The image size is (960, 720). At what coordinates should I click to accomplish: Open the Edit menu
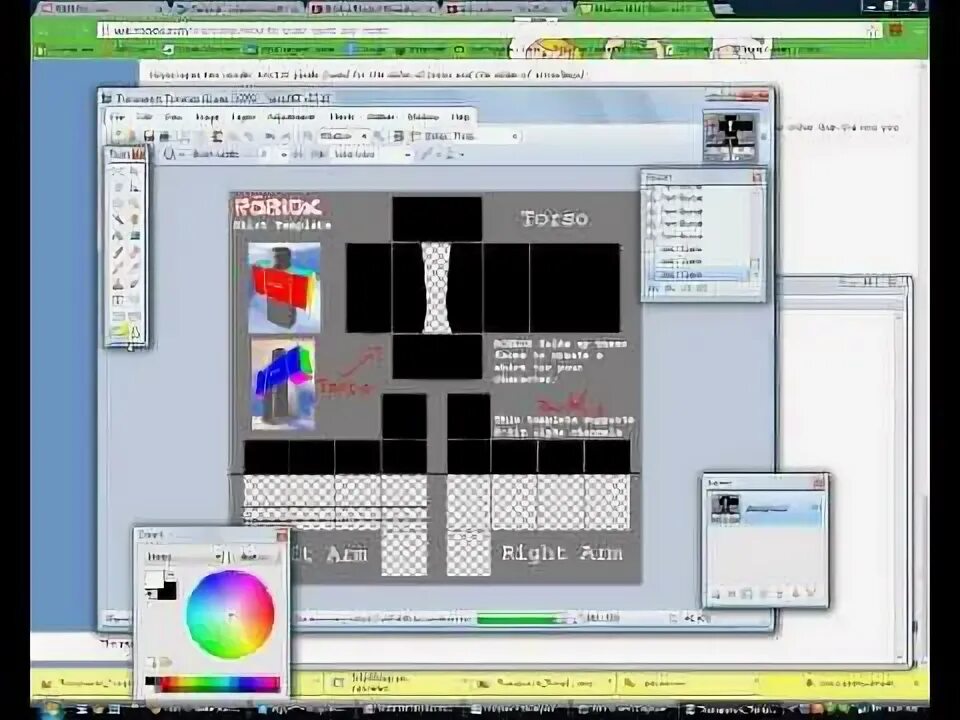(144, 116)
